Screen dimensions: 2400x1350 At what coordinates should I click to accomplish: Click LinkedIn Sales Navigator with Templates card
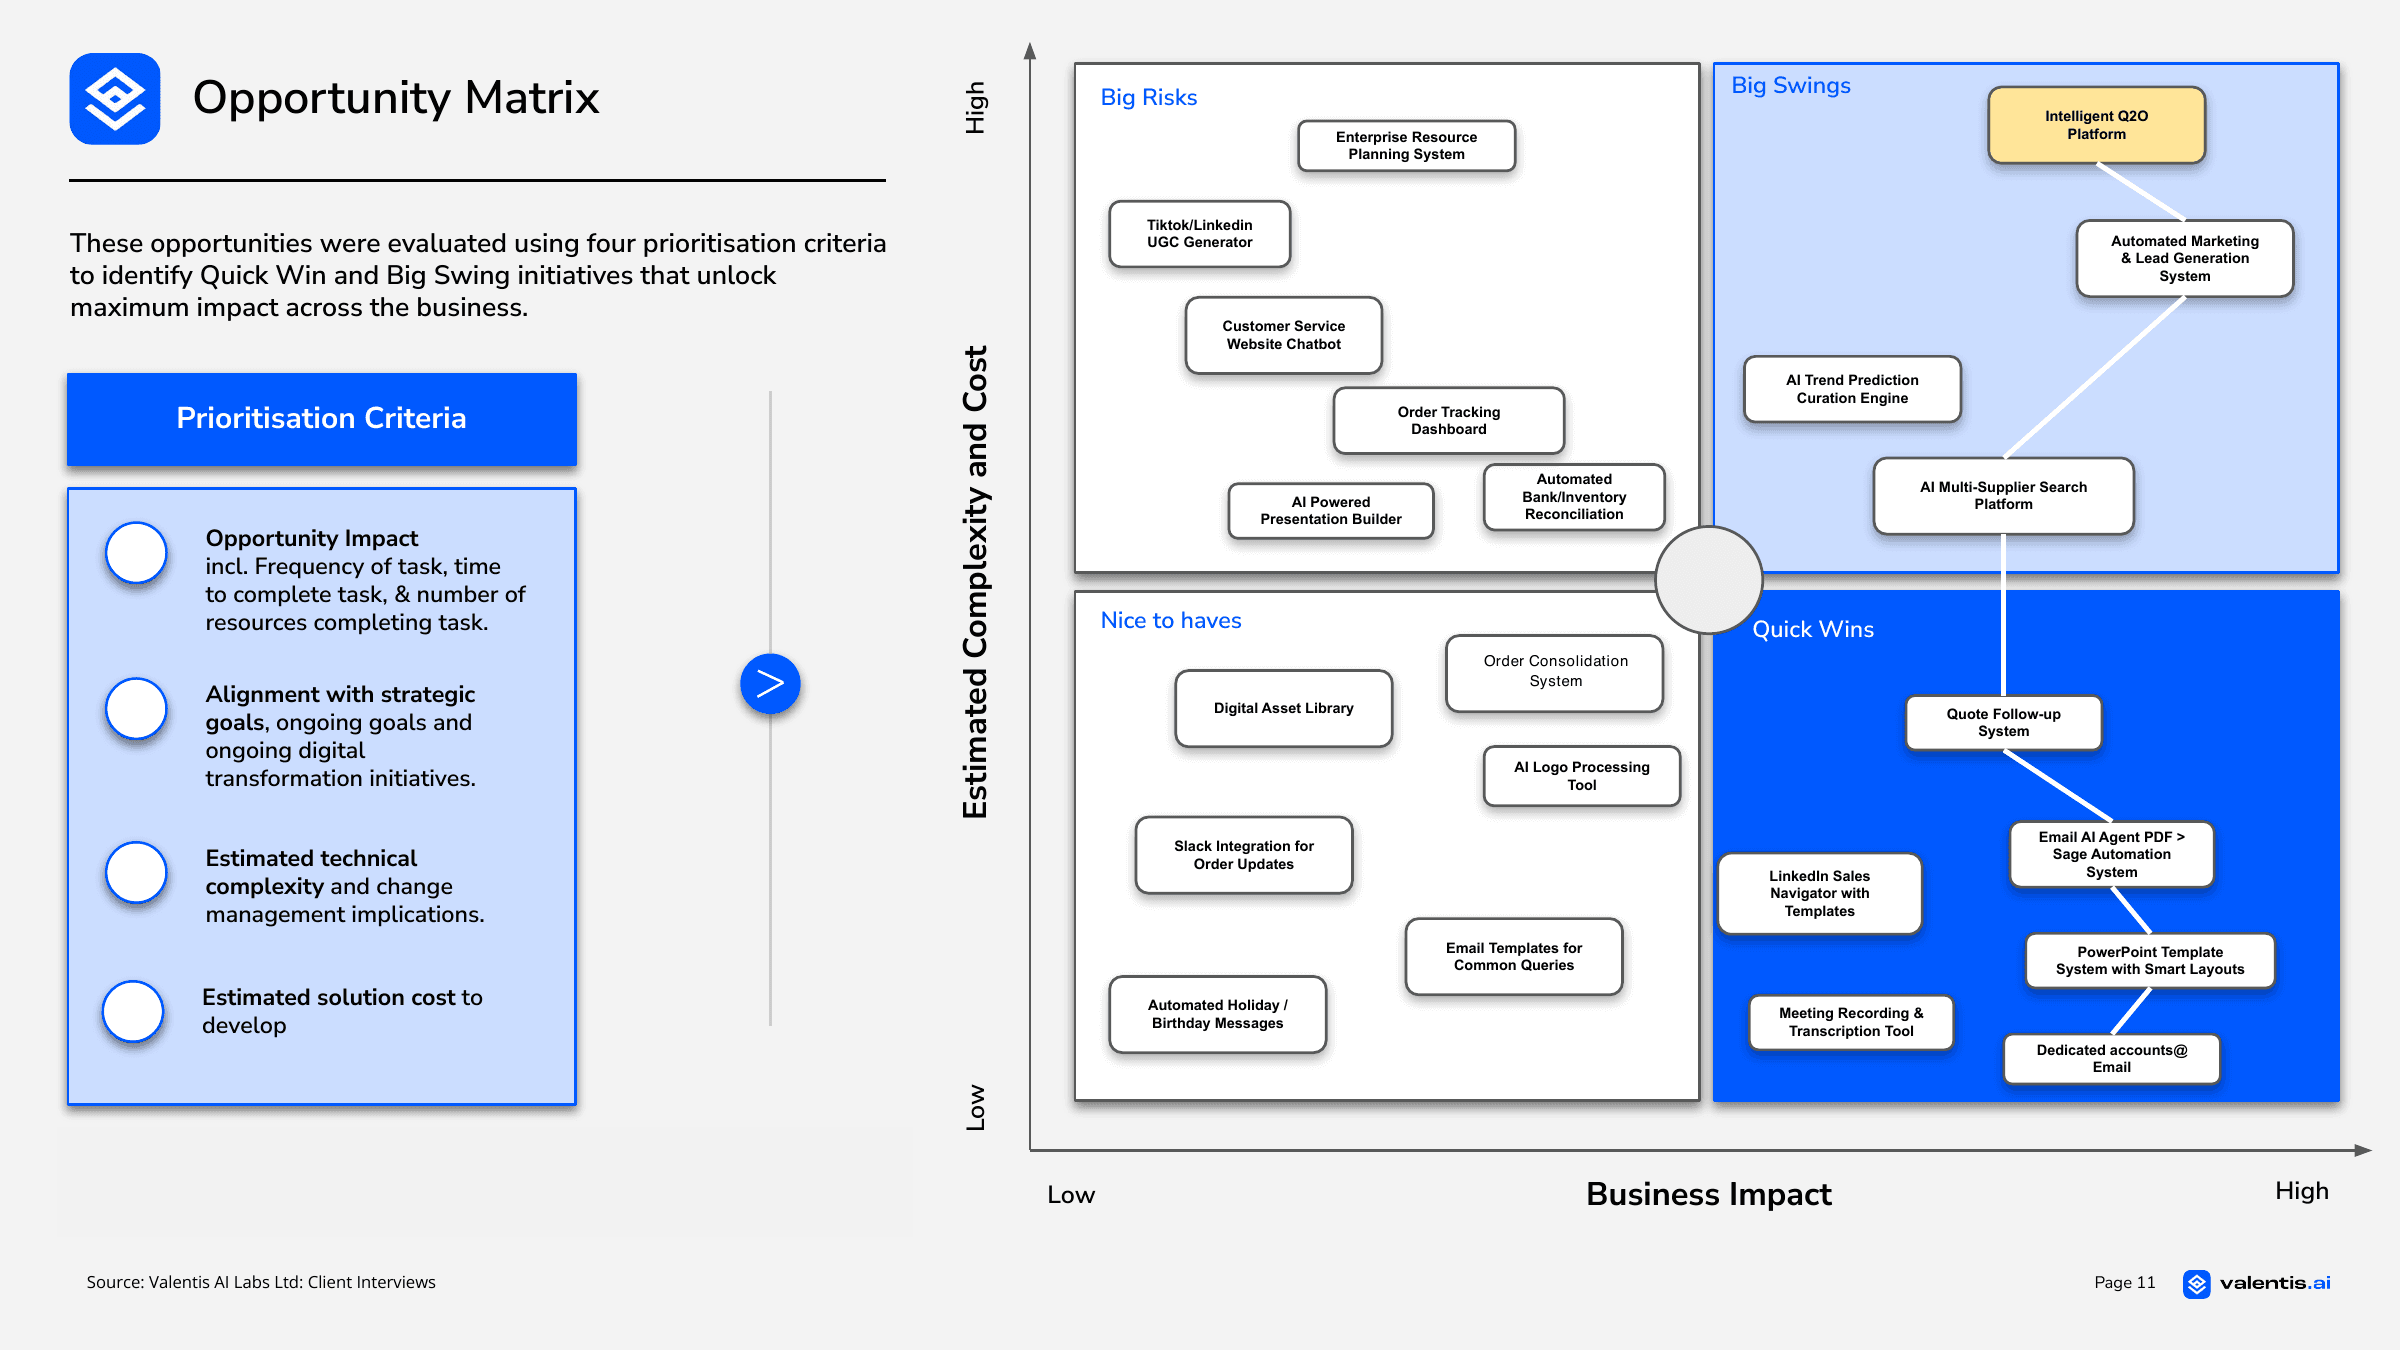pos(1819,894)
